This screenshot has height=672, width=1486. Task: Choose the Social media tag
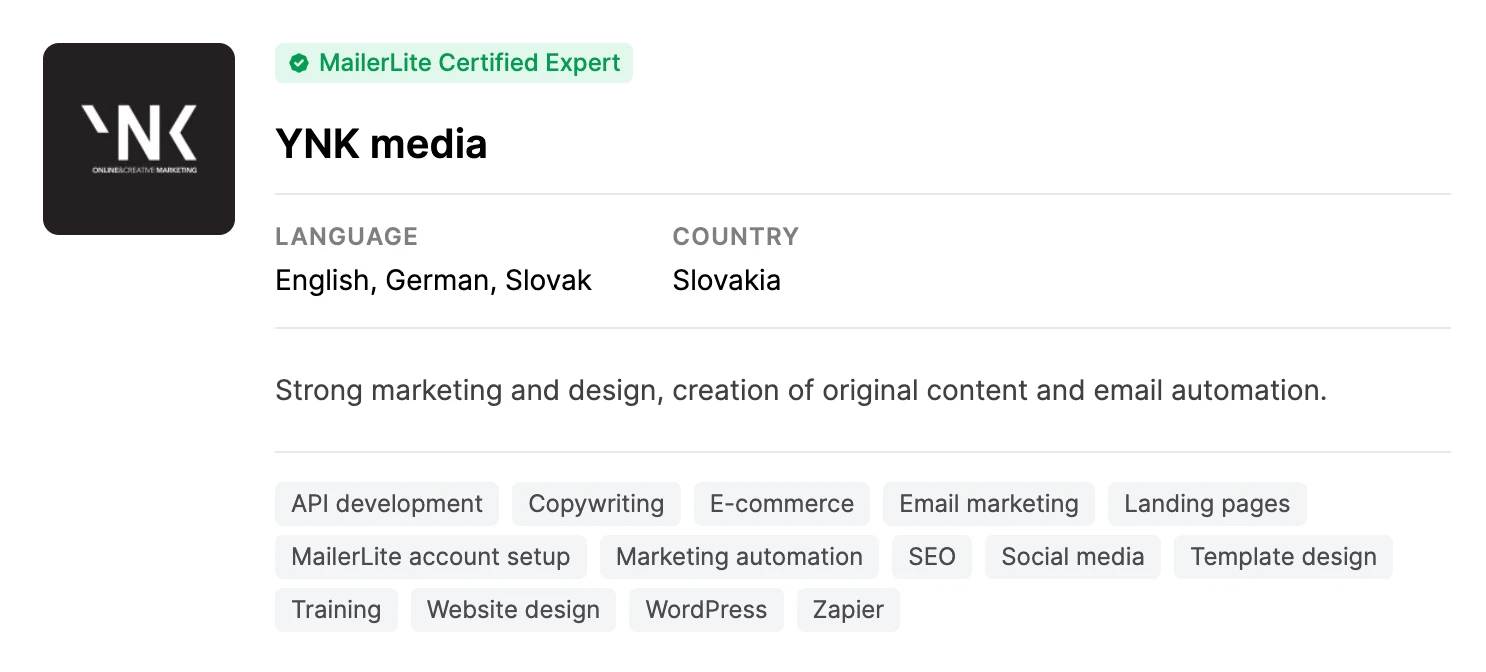(1073, 557)
